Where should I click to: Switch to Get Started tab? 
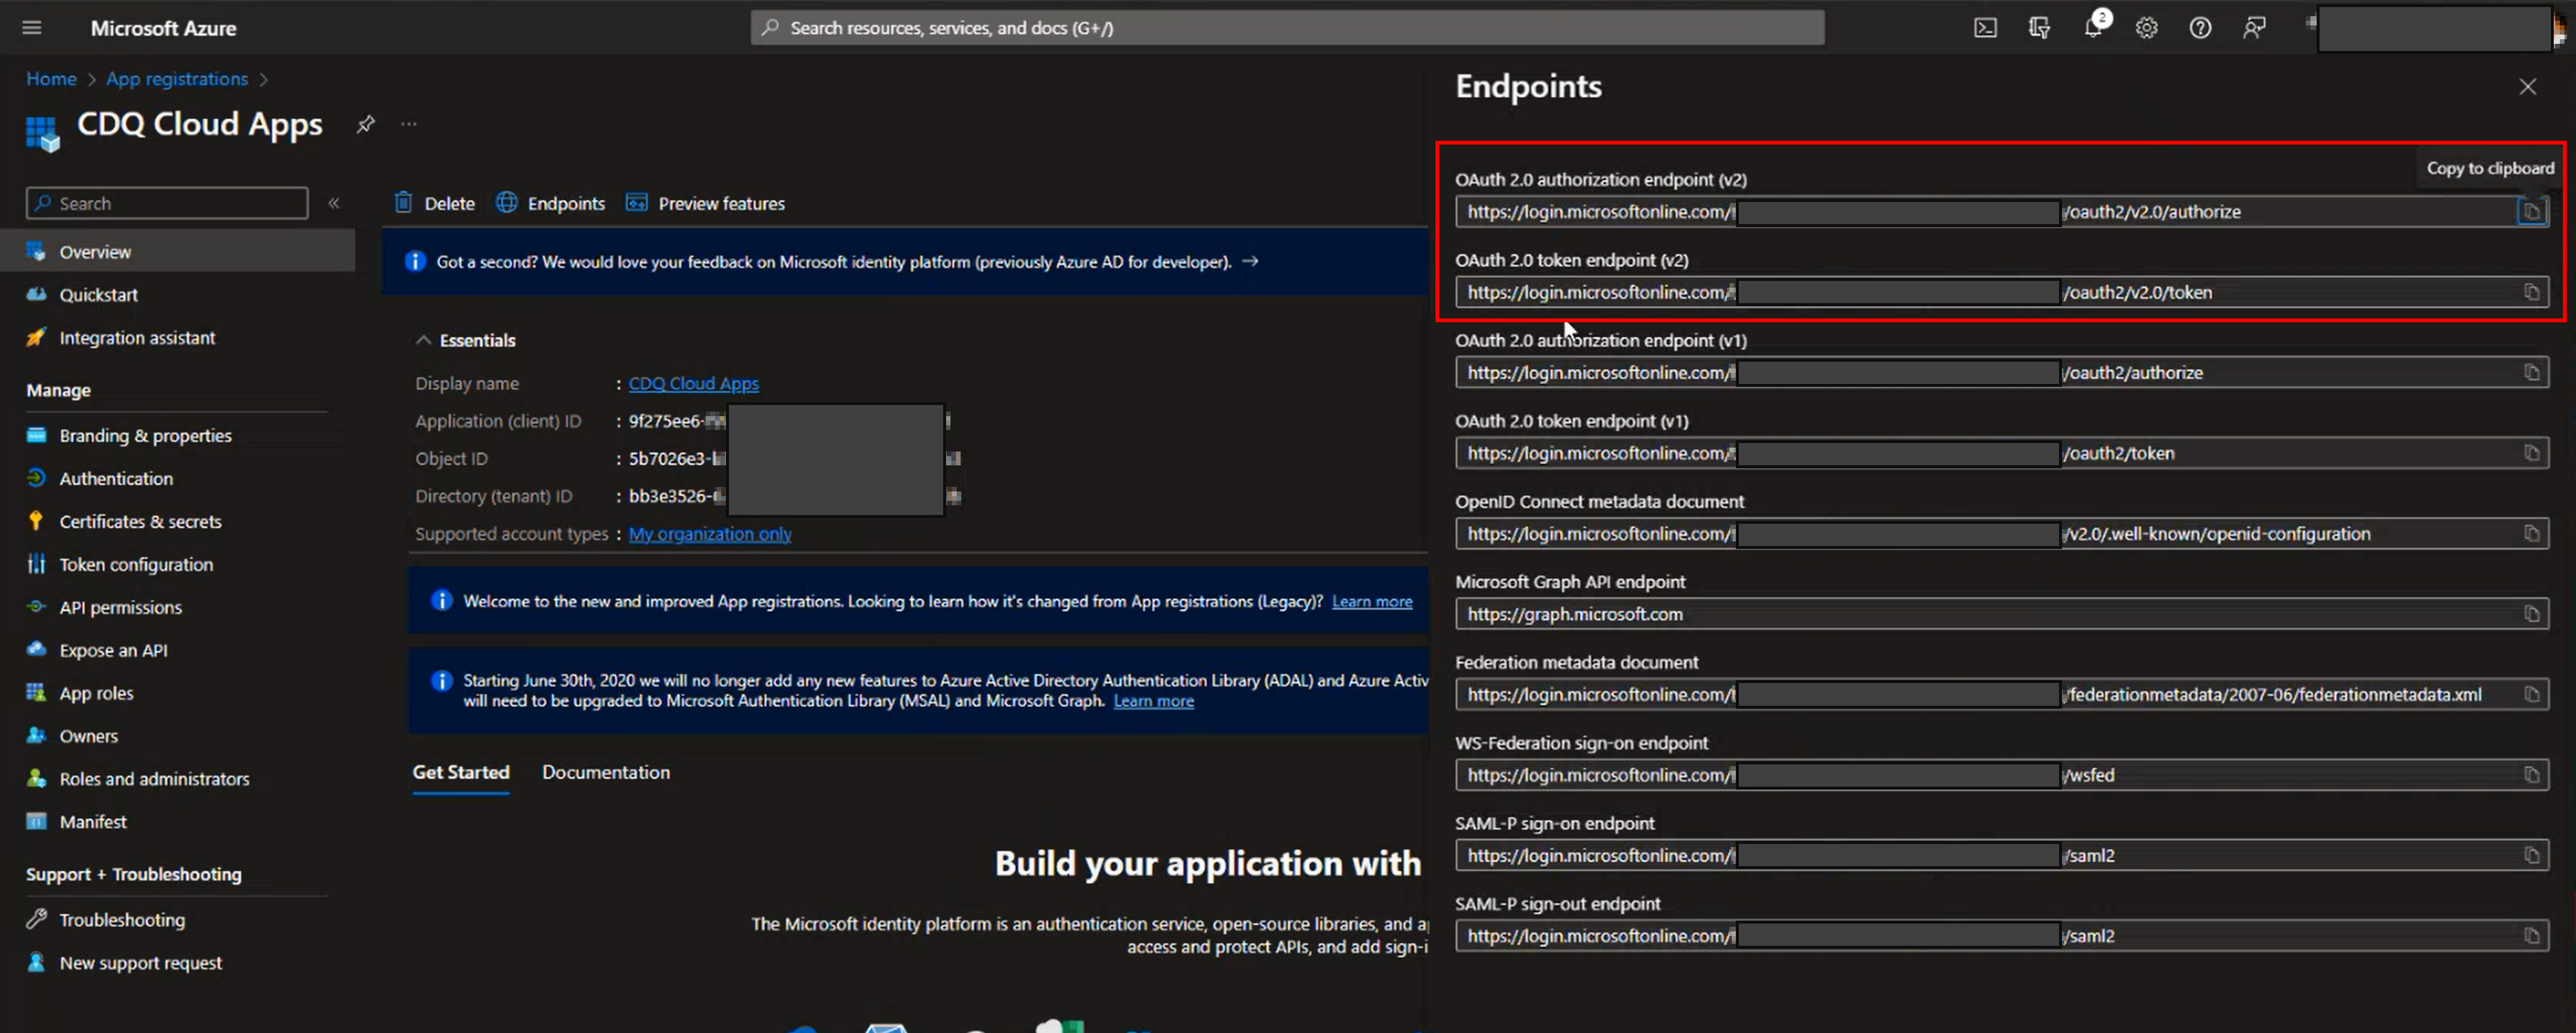[x=461, y=773]
